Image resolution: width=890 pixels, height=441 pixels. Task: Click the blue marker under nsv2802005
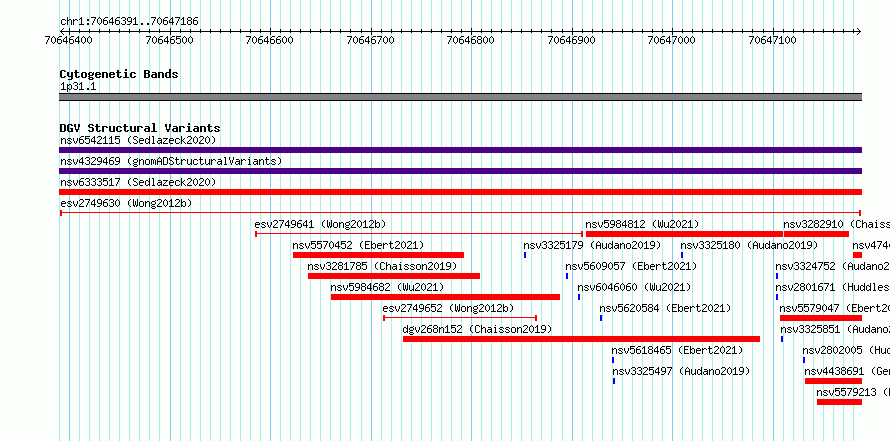coord(804,360)
